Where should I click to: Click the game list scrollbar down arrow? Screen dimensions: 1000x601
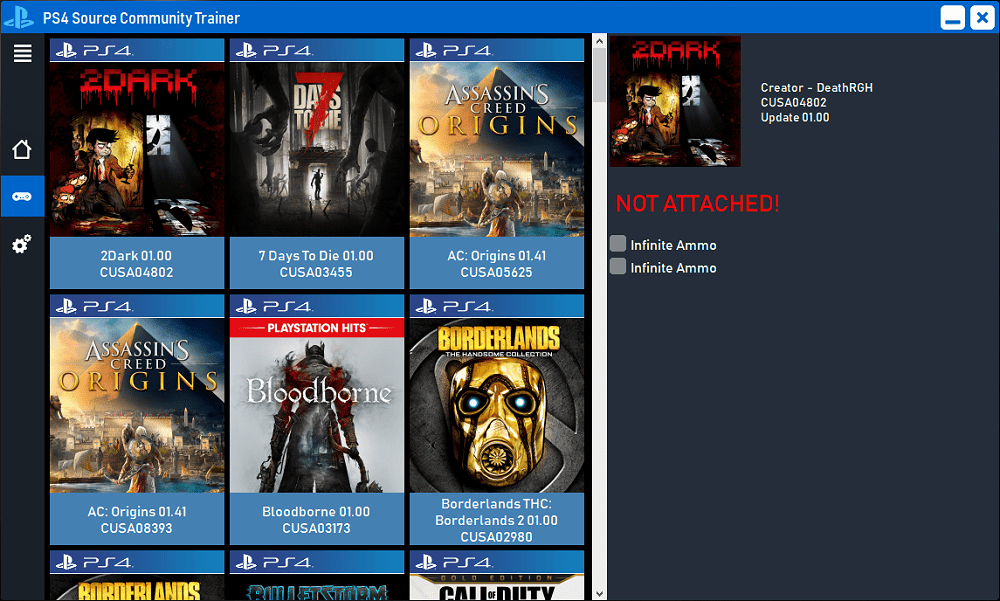click(x=599, y=593)
